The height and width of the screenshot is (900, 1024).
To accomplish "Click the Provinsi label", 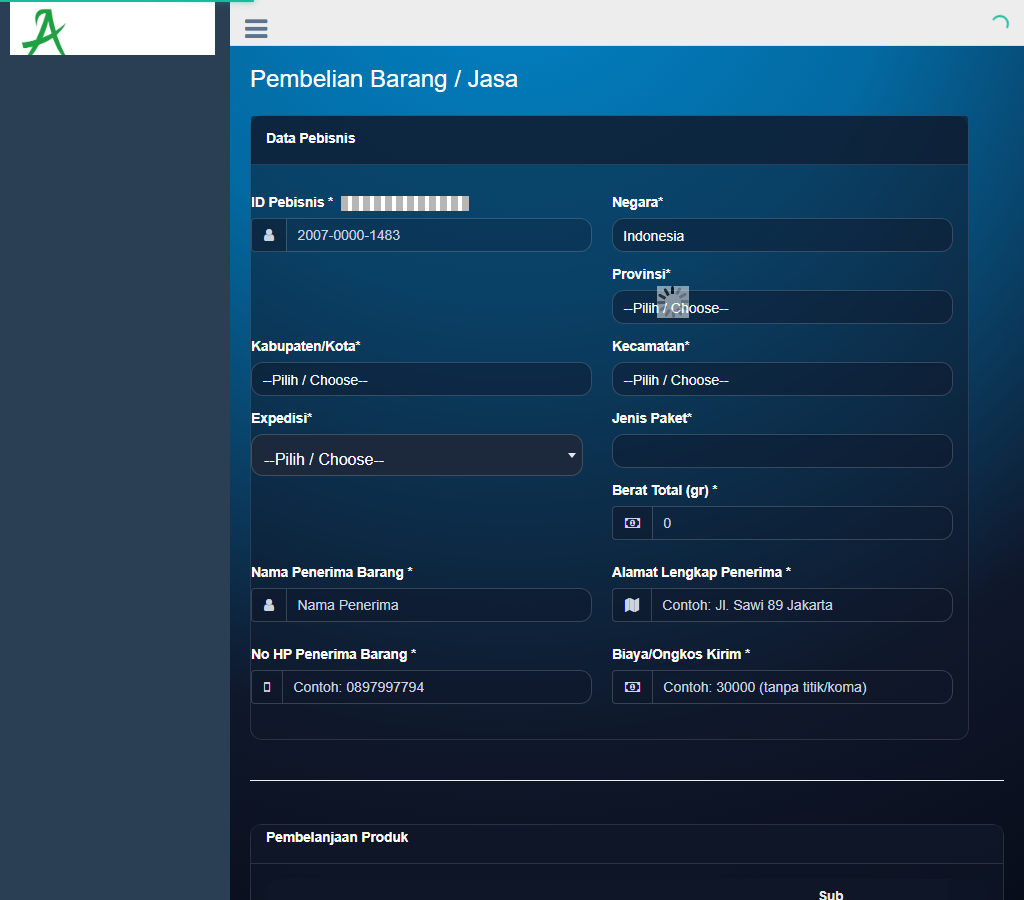I will [641, 274].
